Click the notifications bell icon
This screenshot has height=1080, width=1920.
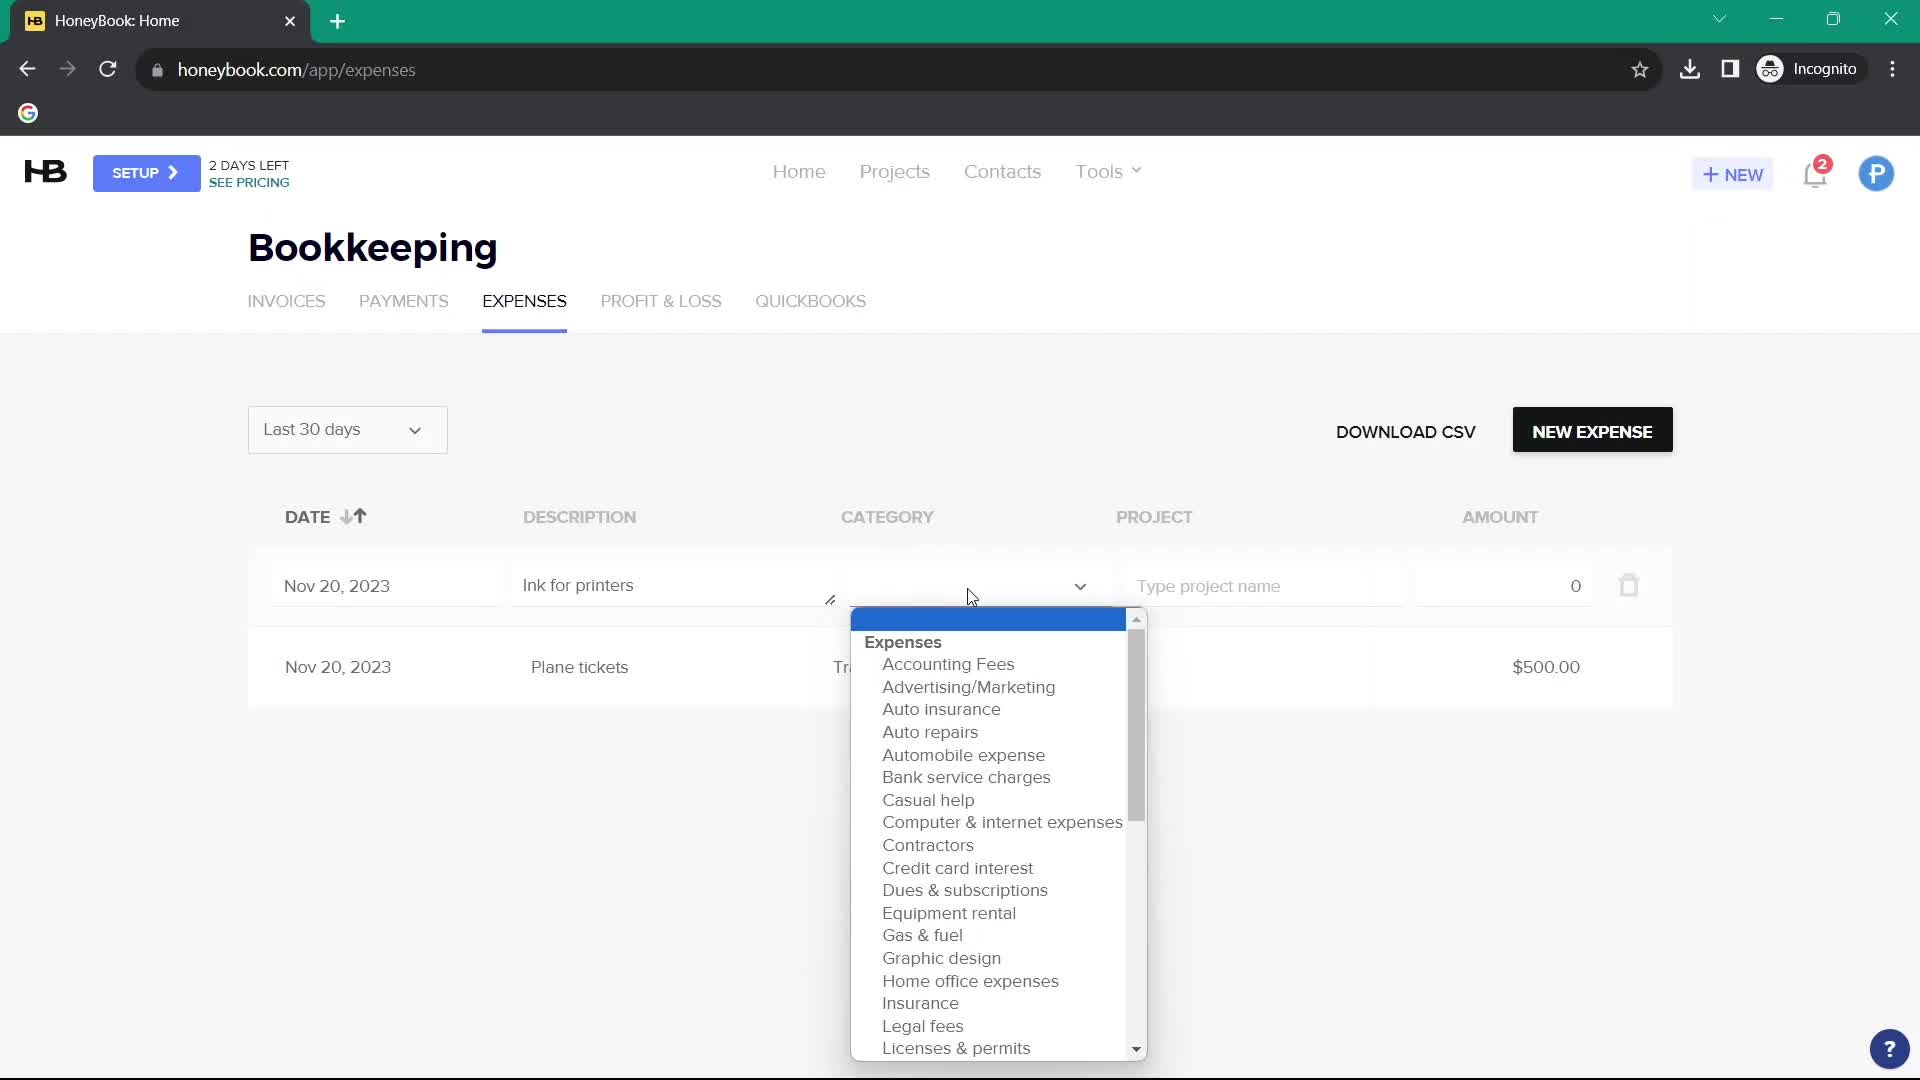coord(1816,174)
